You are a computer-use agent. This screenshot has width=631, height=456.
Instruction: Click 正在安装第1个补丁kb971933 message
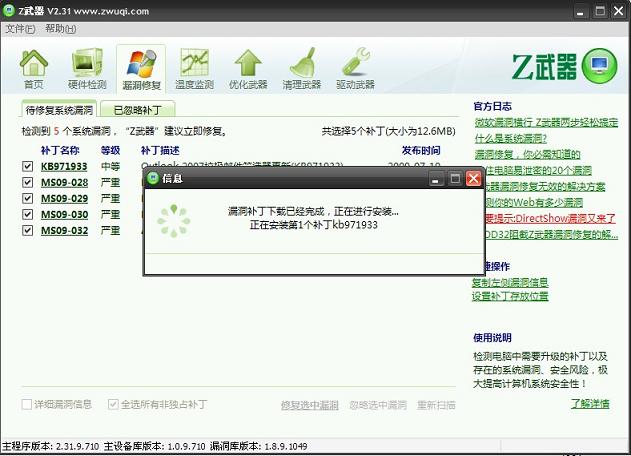[x=313, y=225]
